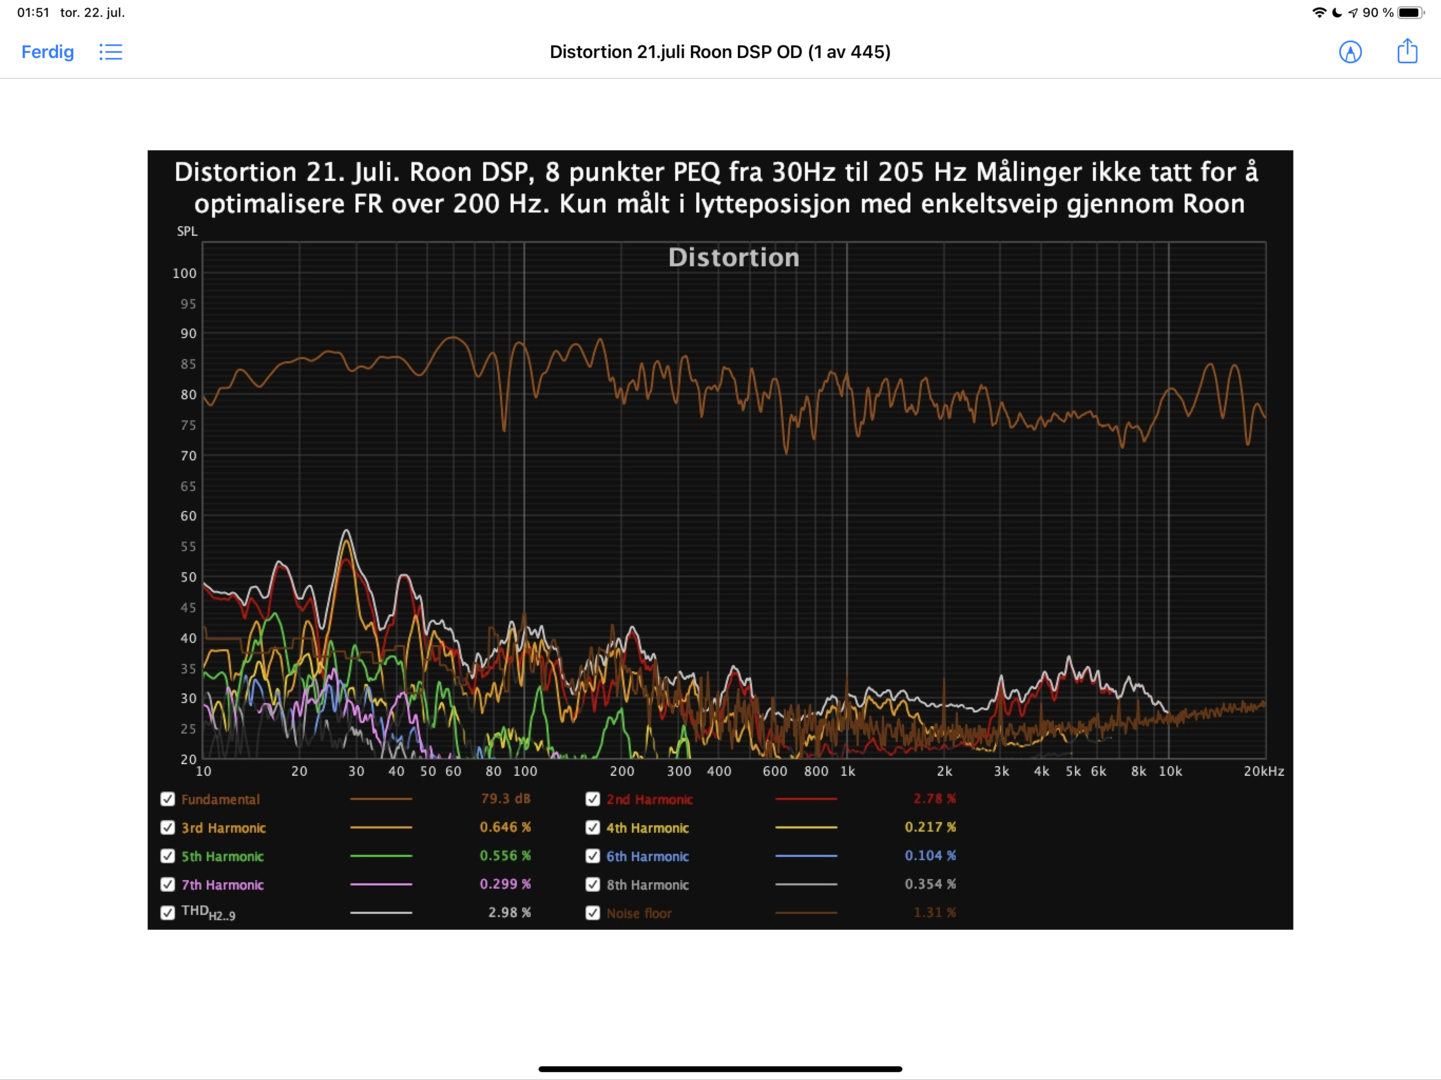
Task: Tap the Wi-Fi status icon
Action: (x=1319, y=13)
